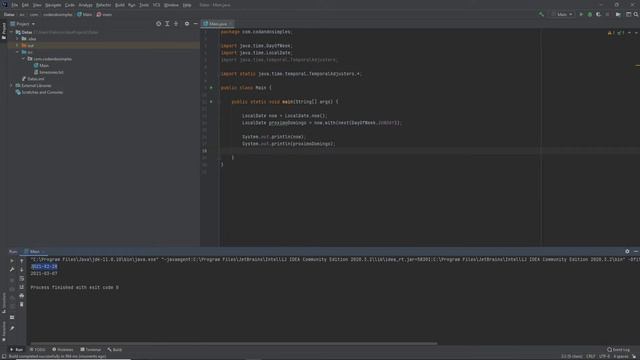Open the Problems tool window
Viewport: 640px width, 360px height.
(x=63, y=350)
